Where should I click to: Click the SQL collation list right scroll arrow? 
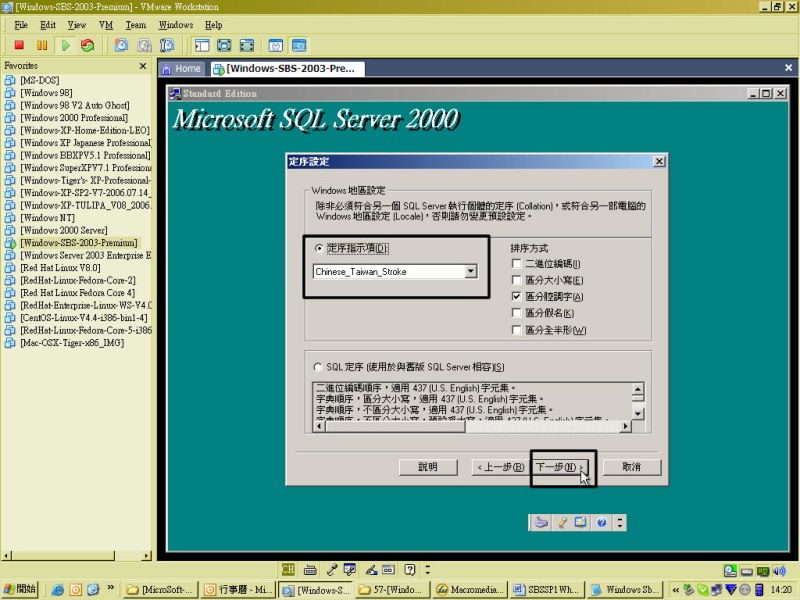[626, 426]
